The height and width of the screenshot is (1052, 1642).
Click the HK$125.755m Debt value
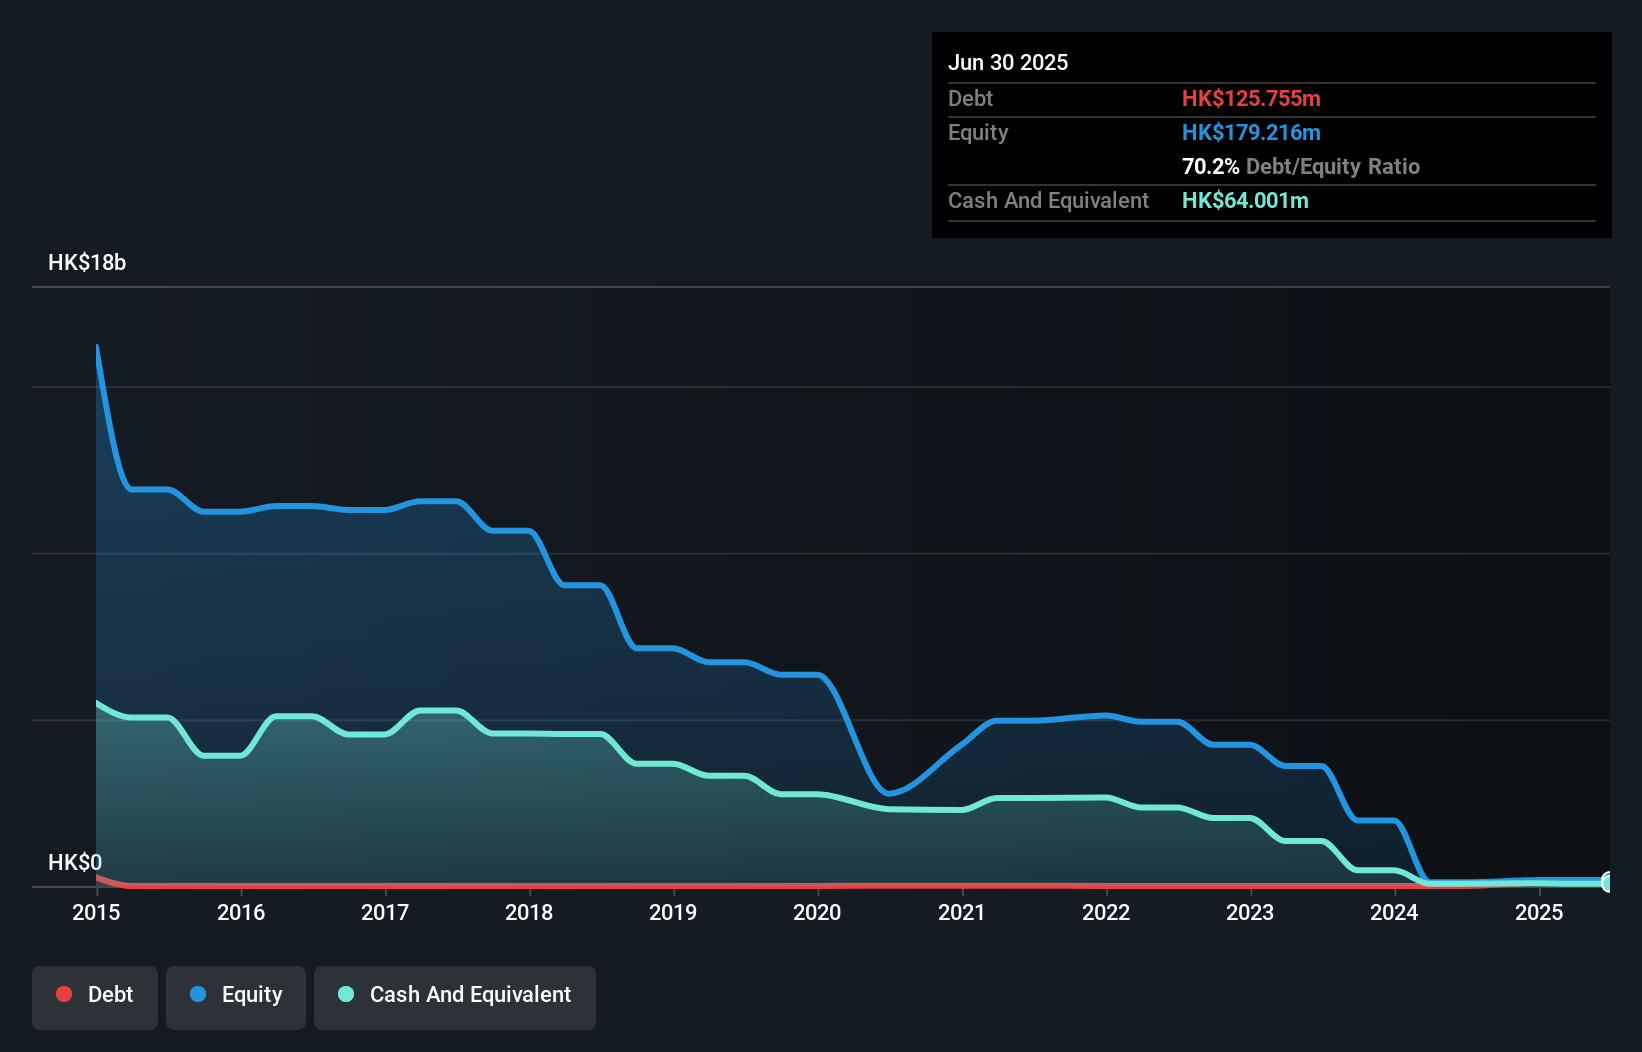(1251, 98)
